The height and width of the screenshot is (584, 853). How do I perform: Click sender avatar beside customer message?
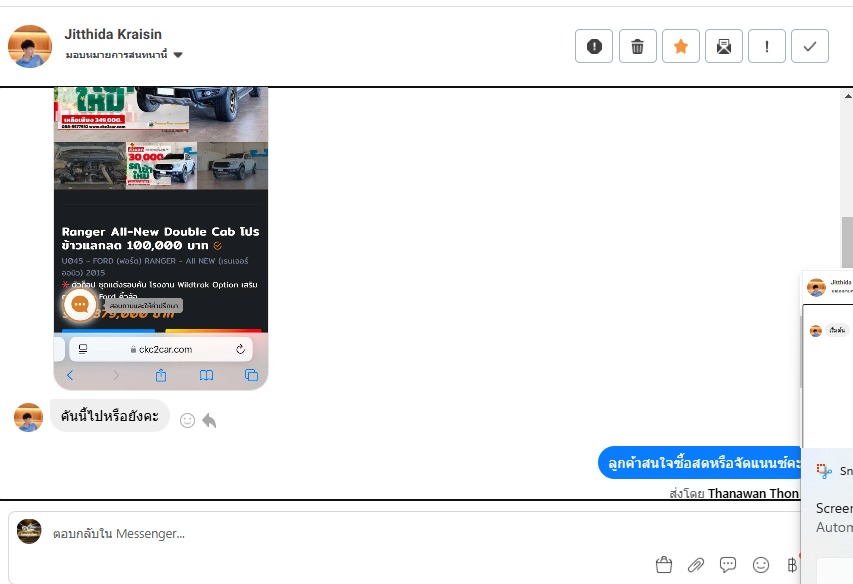coord(28,418)
